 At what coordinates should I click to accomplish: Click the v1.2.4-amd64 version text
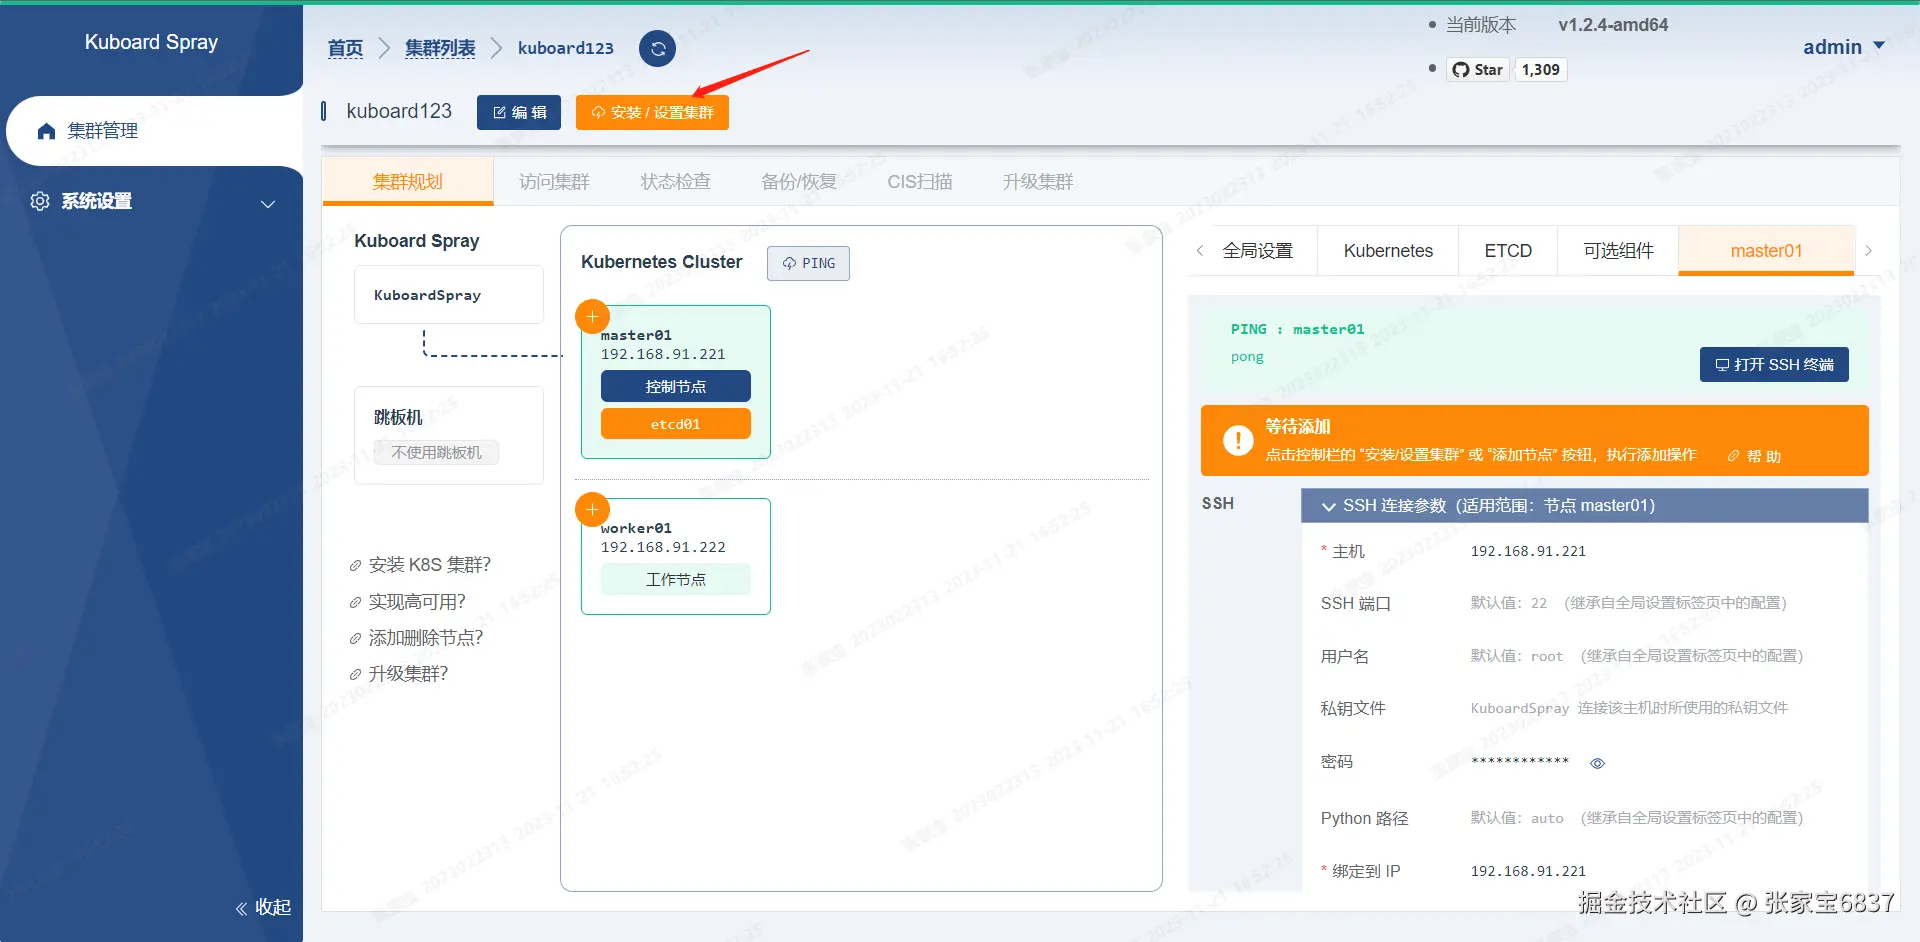[x=1613, y=25]
